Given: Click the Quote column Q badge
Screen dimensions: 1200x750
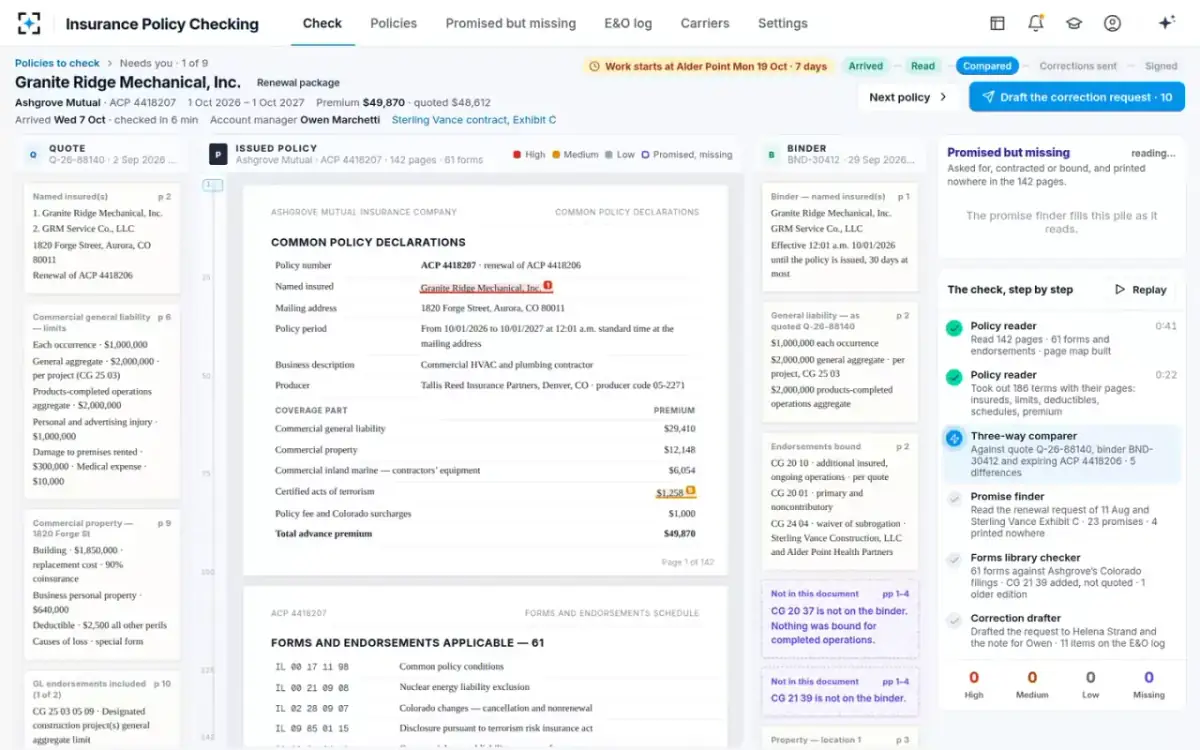Looking at the screenshot, I should coord(33,154).
